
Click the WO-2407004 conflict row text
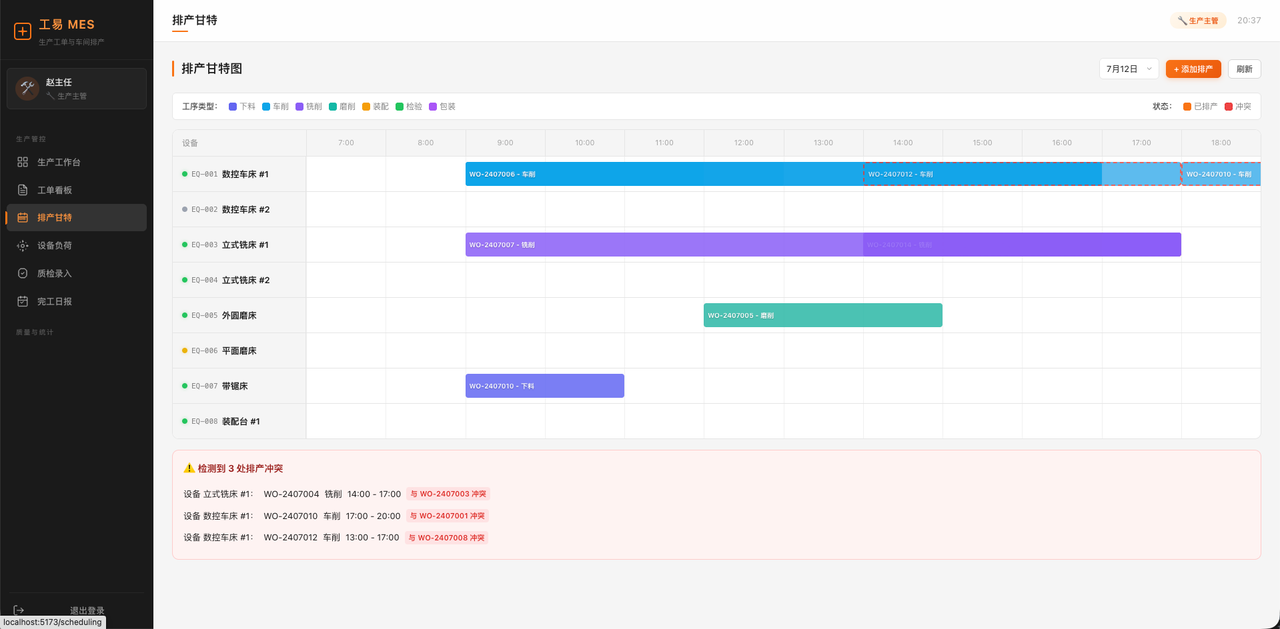pyautogui.click(x=291, y=494)
